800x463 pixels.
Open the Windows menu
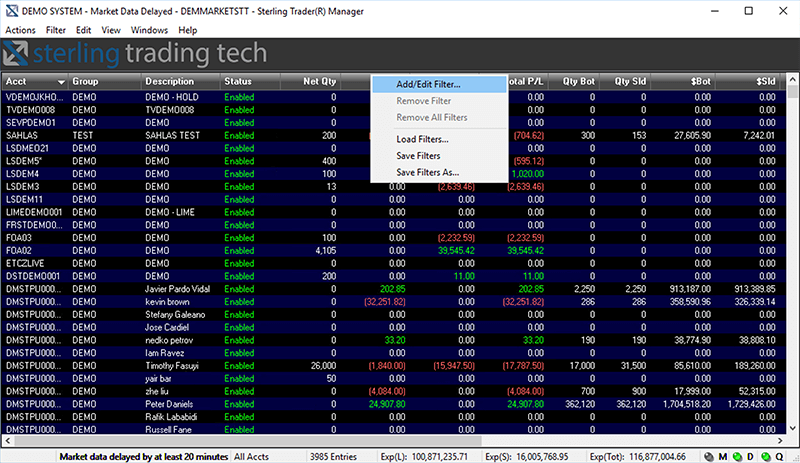149,30
